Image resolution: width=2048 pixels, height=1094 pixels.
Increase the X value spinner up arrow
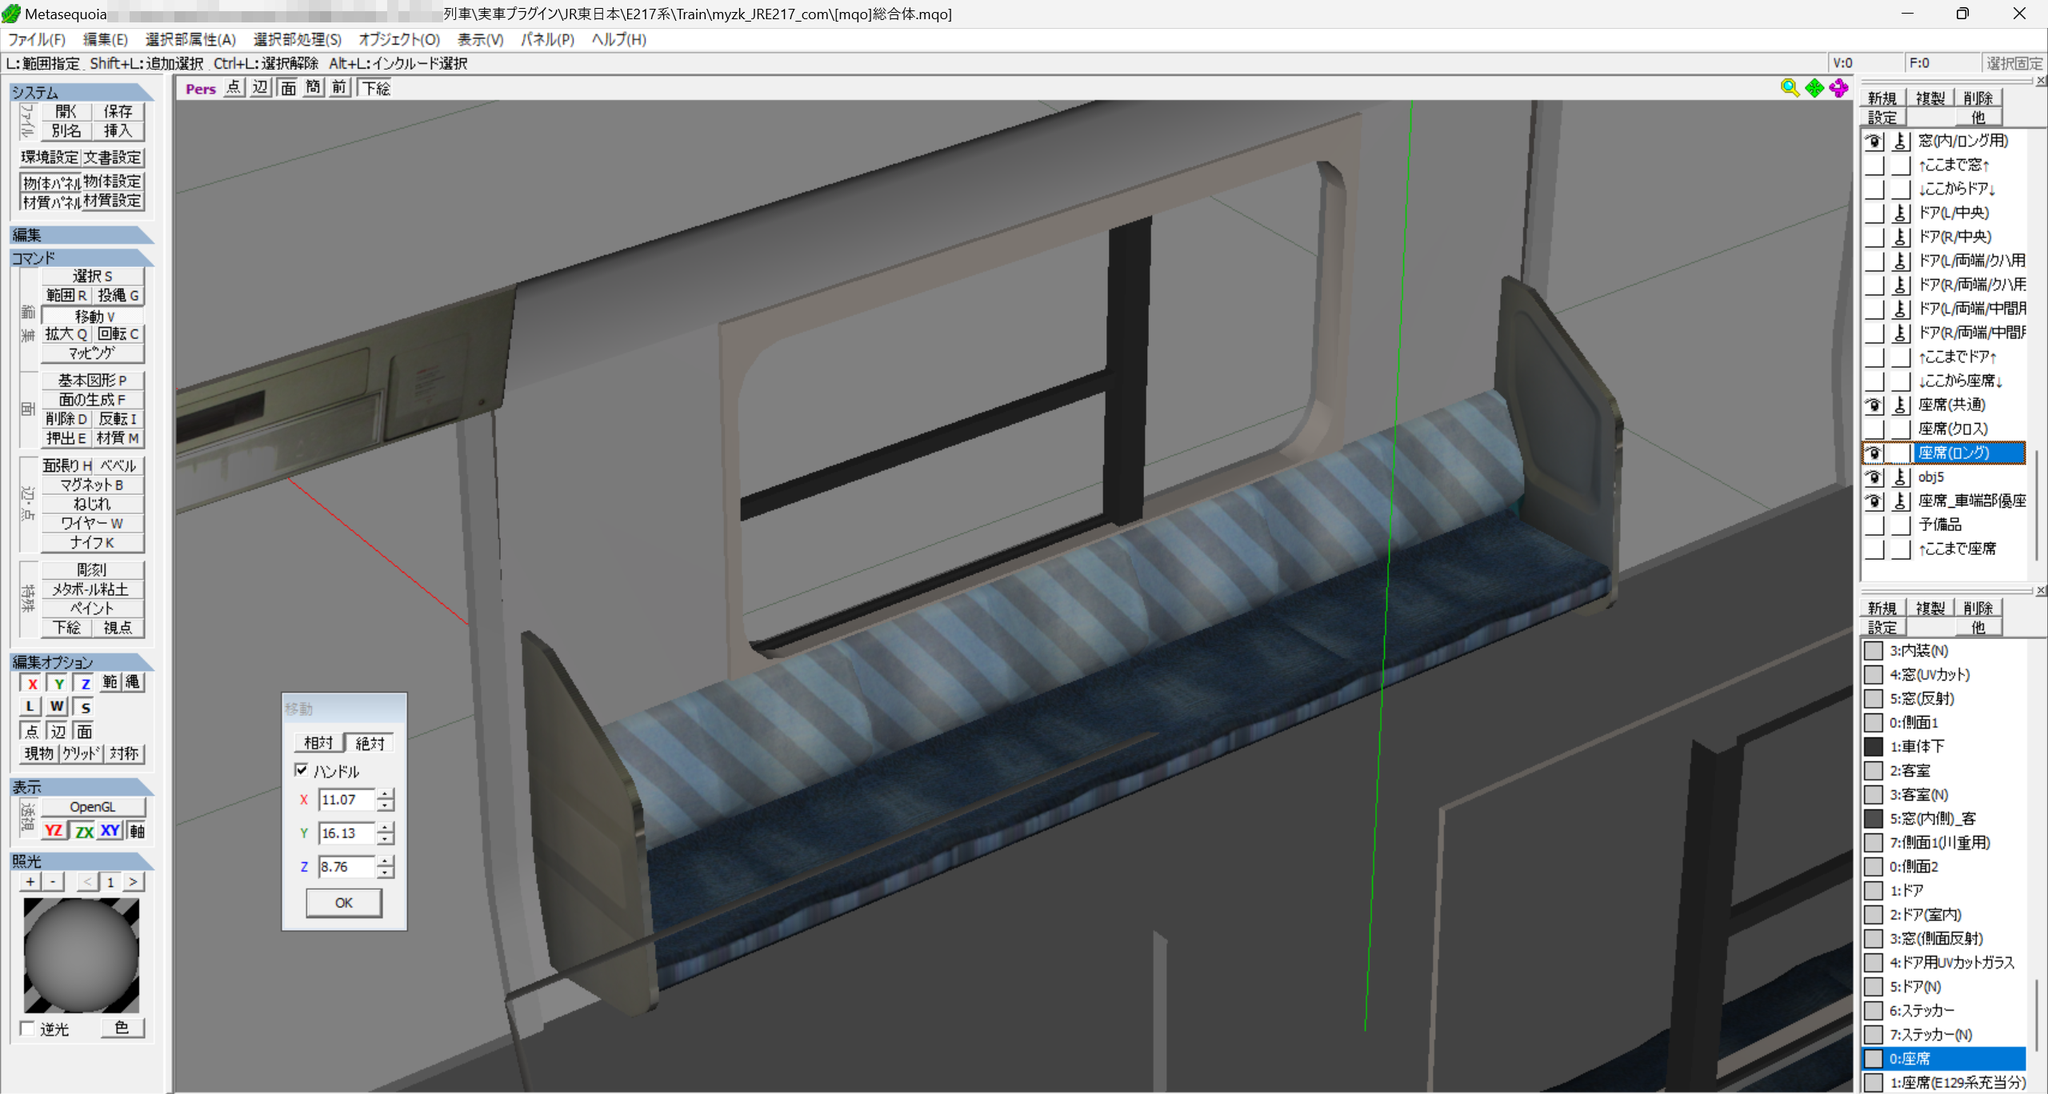pos(386,794)
